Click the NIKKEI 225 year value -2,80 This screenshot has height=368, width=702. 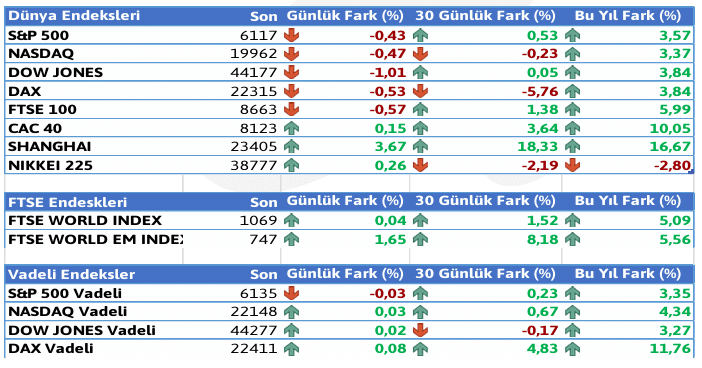point(672,166)
